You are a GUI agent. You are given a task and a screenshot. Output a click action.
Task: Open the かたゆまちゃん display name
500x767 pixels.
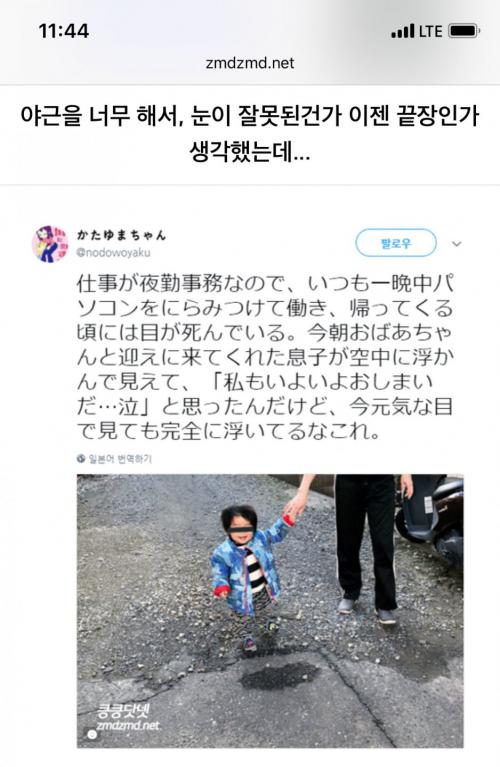[121, 235]
